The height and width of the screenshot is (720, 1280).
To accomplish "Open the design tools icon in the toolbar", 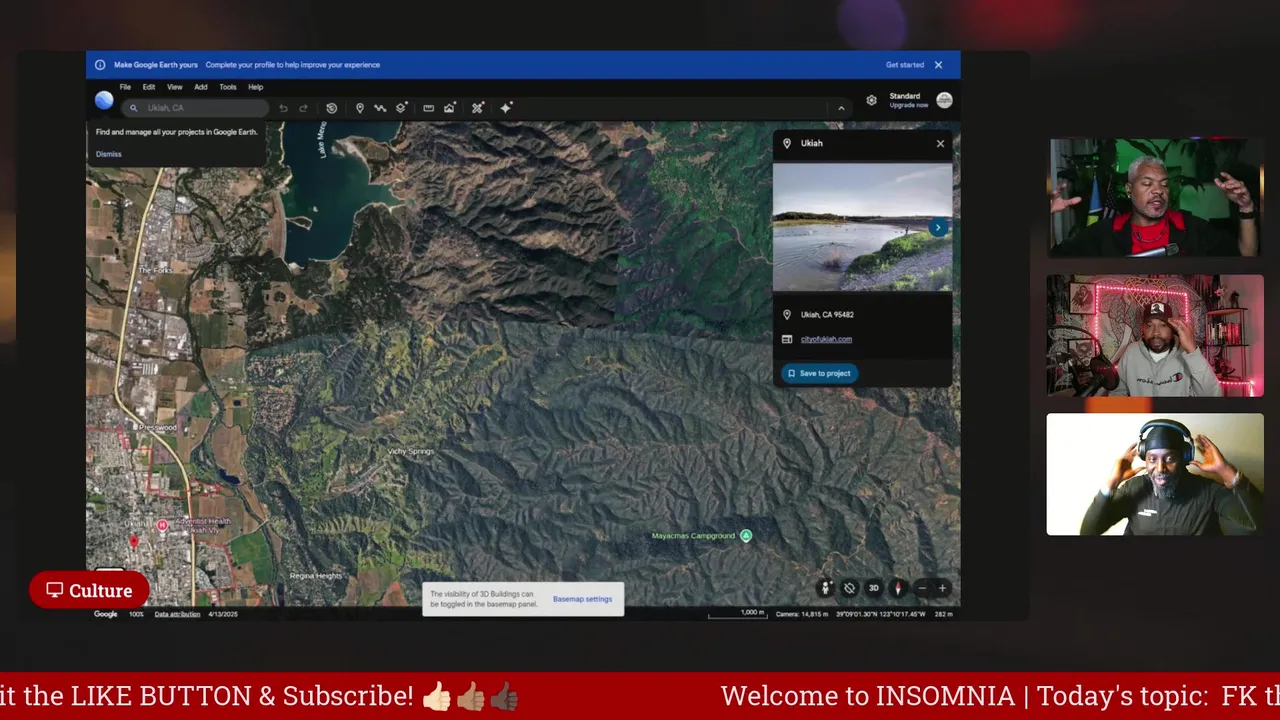I will coord(478,108).
